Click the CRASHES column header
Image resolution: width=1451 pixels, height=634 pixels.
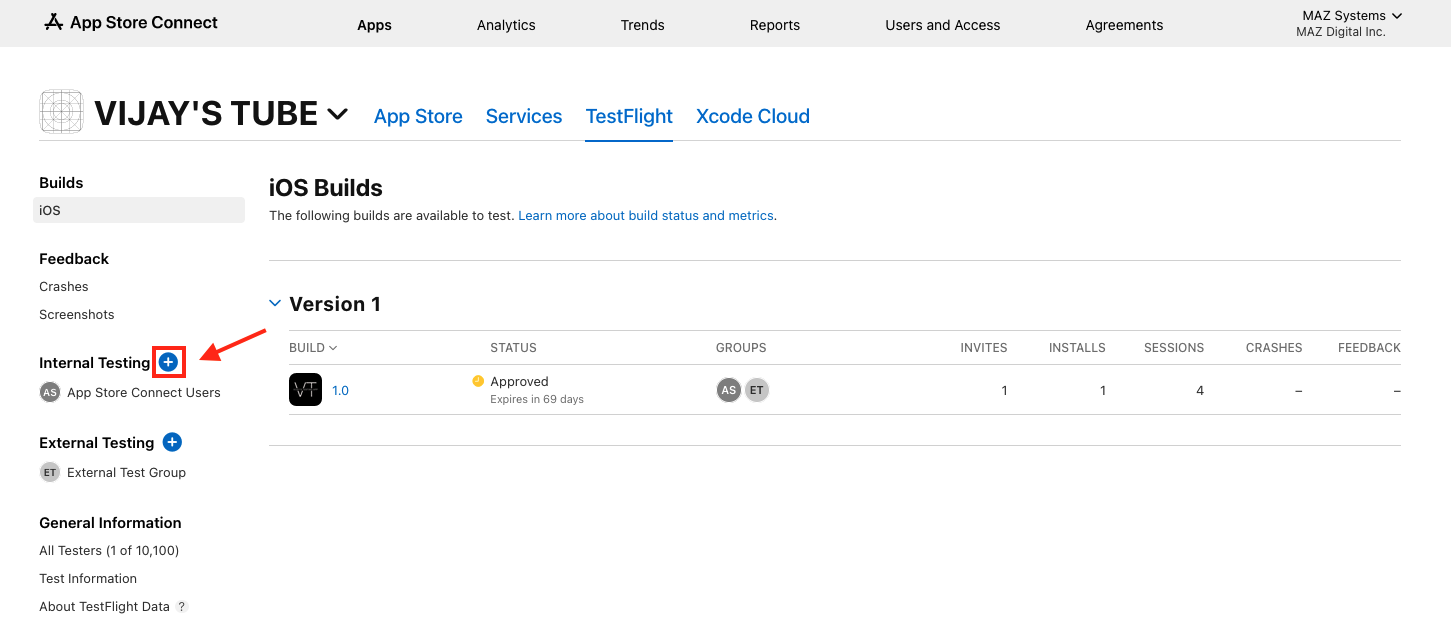(1274, 347)
